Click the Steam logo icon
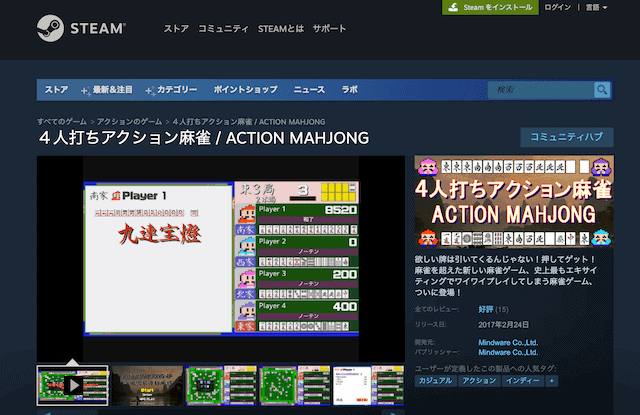Viewport: 640px width, 415px height. pos(50,29)
